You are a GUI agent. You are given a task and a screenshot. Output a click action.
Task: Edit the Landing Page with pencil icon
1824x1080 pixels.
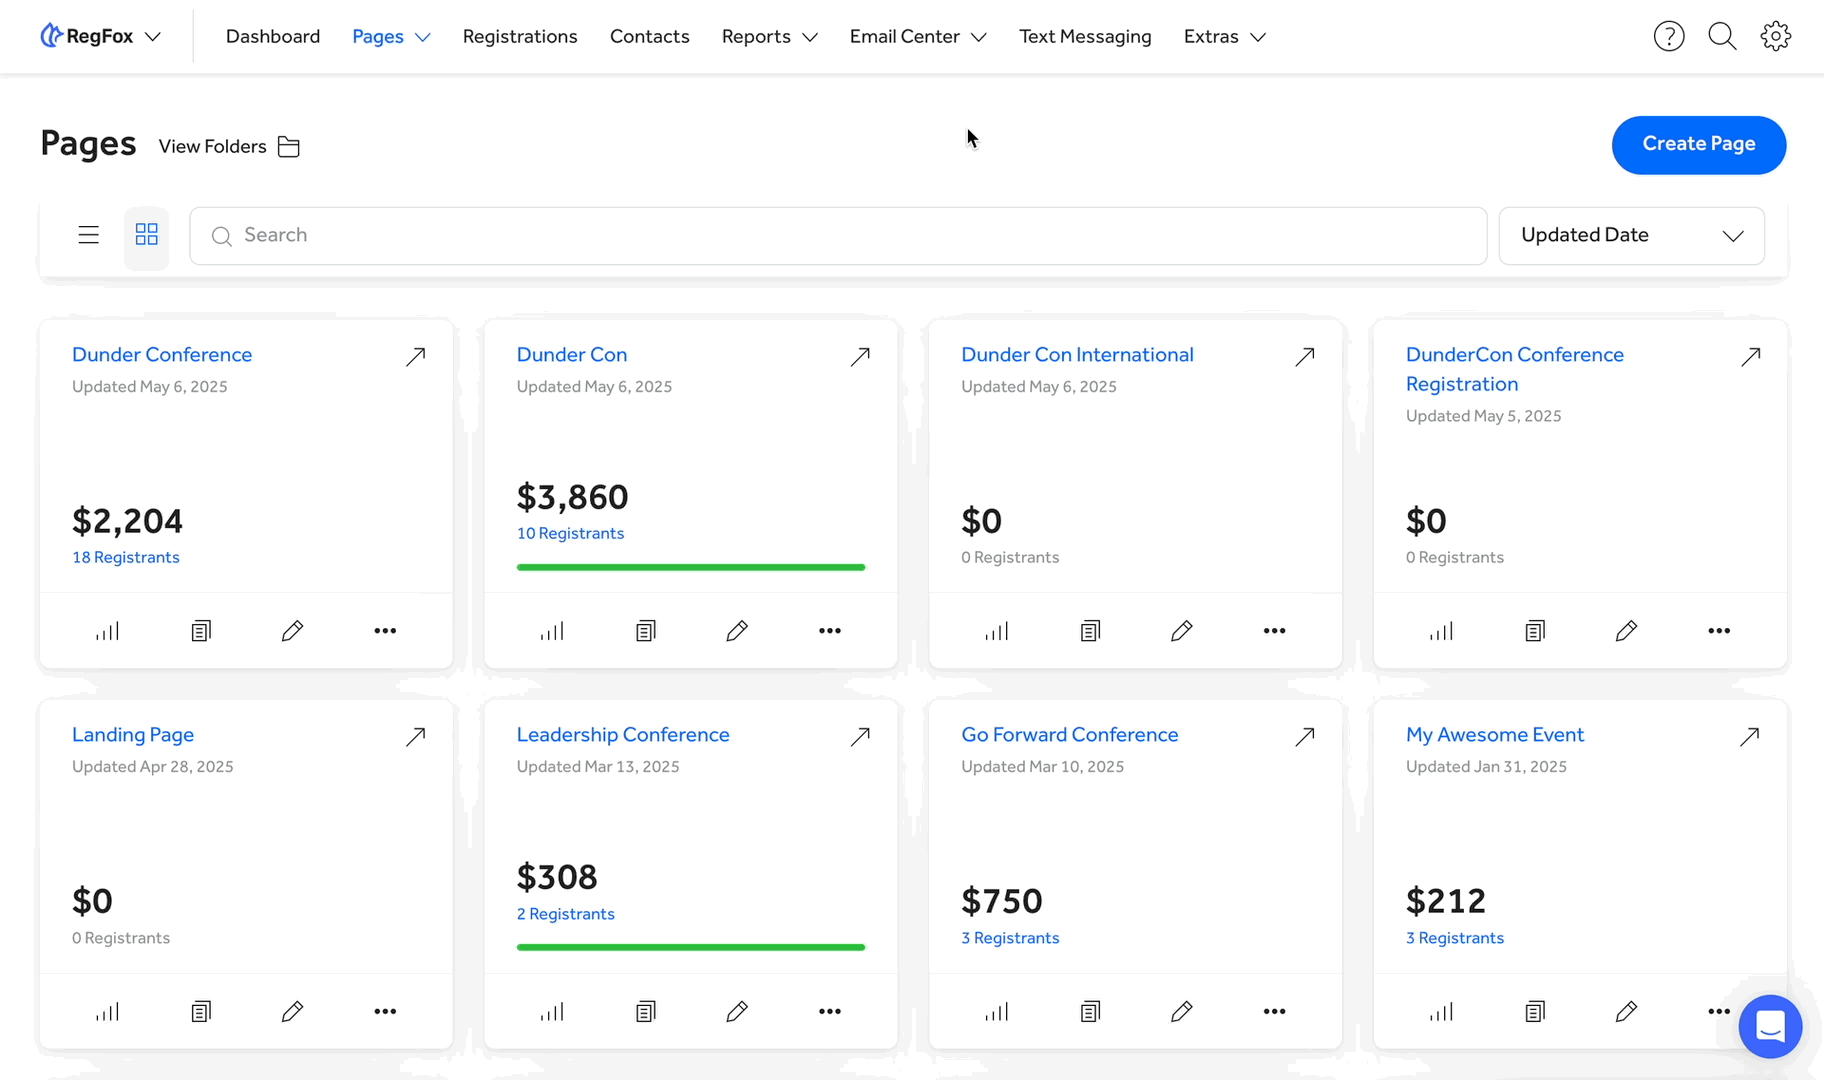coord(292,1012)
